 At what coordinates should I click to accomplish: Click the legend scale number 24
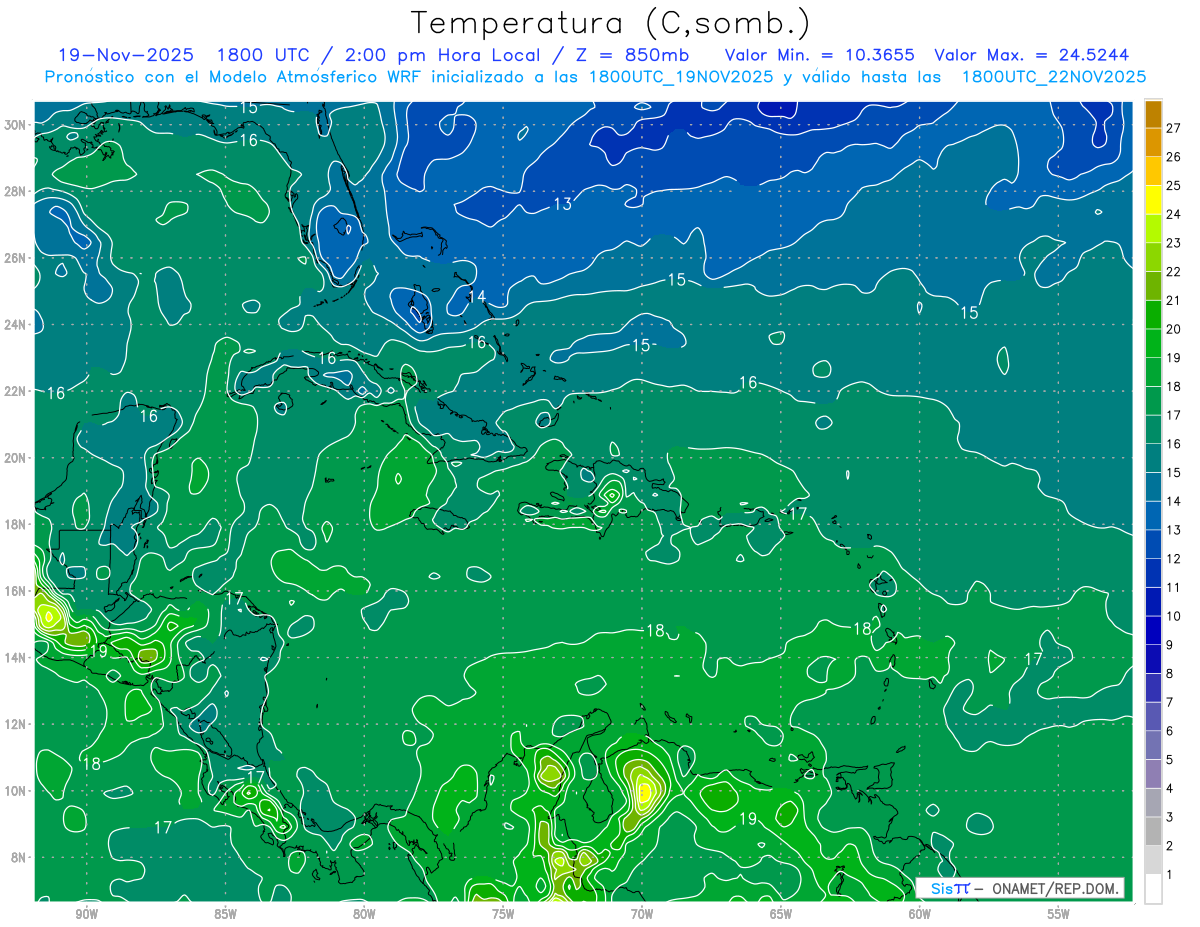click(1174, 214)
